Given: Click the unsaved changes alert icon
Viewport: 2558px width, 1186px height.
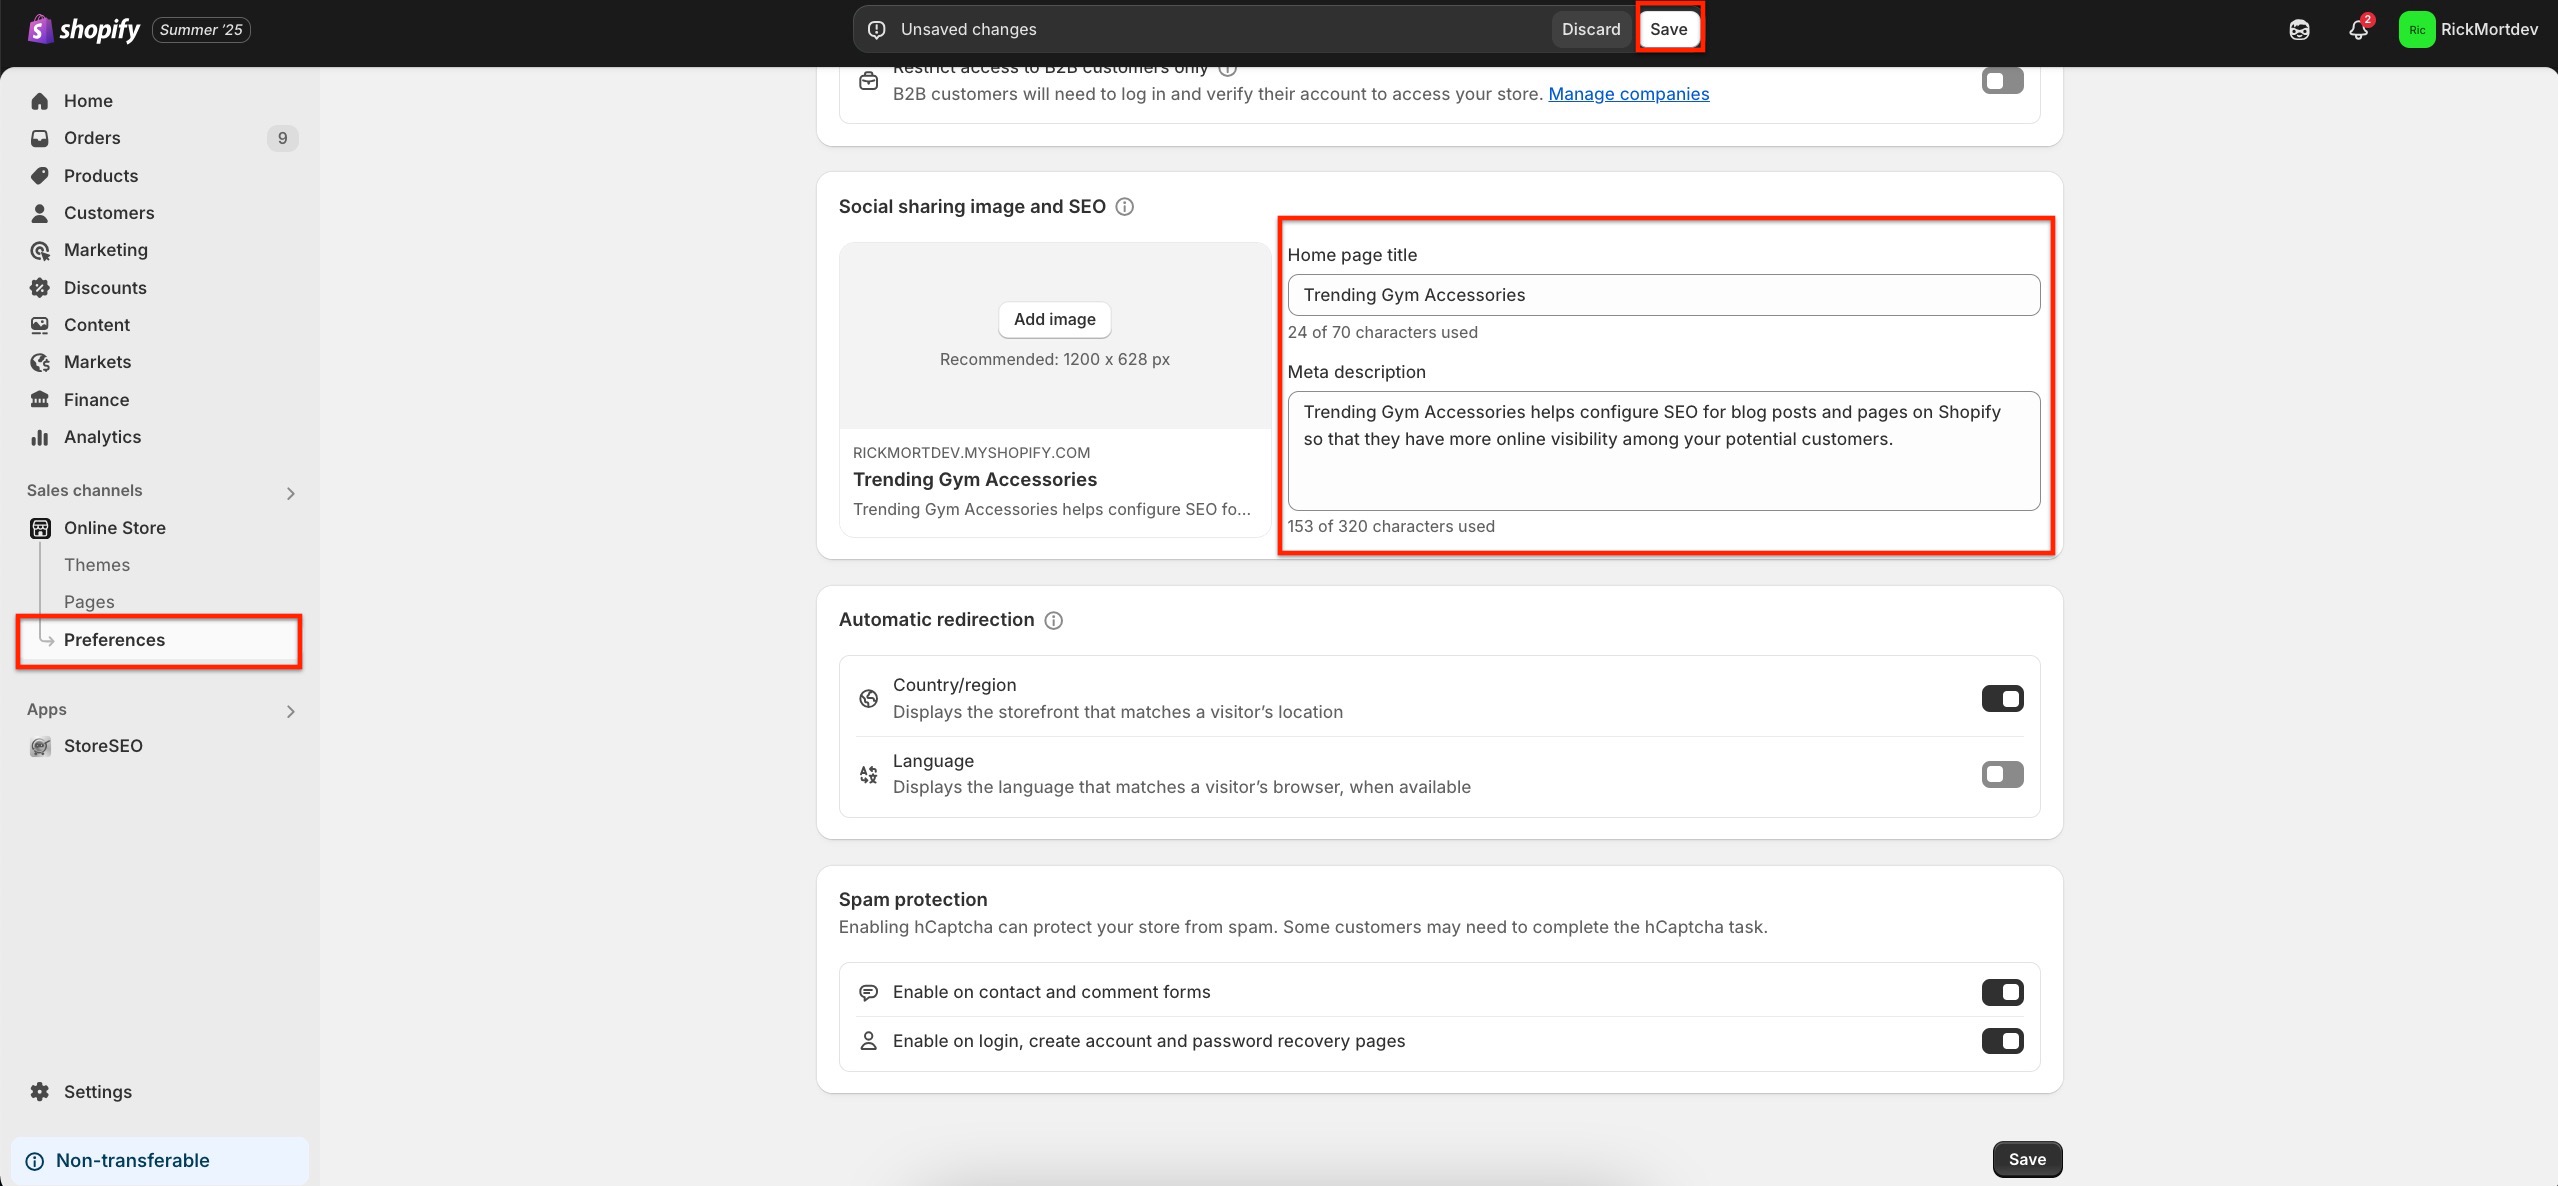Looking at the screenshot, I should (x=877, y=29).
